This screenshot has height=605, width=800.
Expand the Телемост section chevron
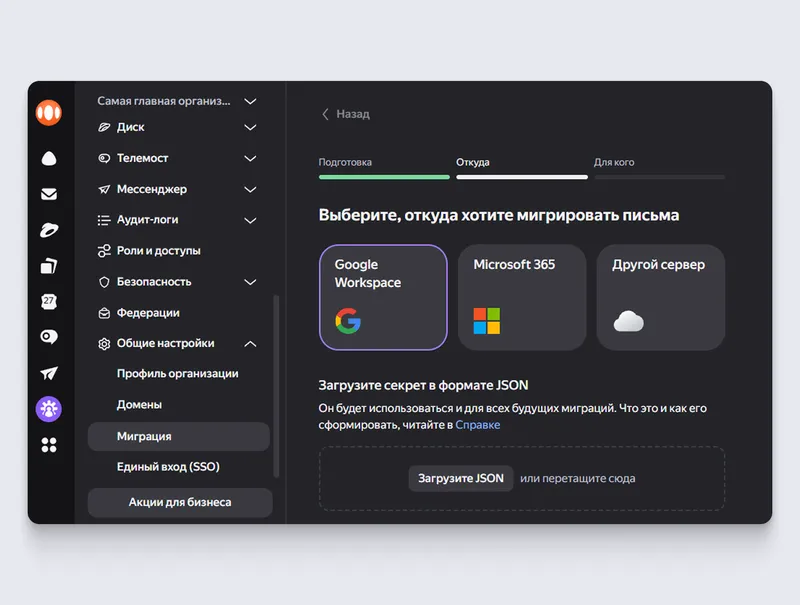[x=250, y=159]
